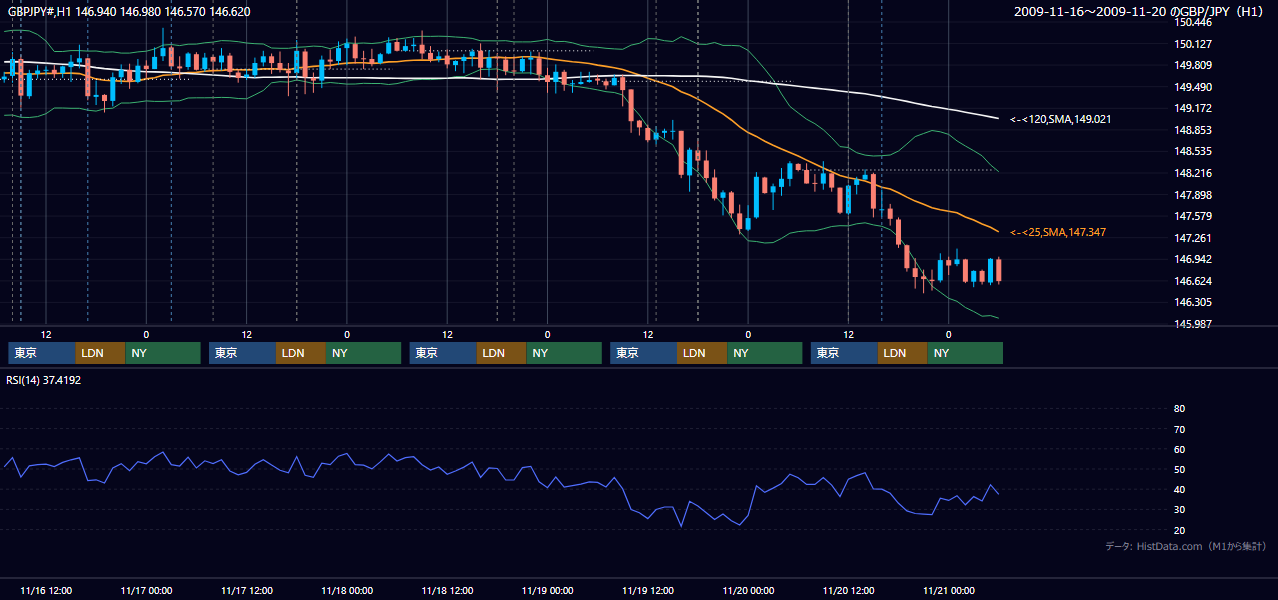Click the 11/19 00:00 time axis label
Viewport: 1278px width, 600px height.
coord(548,590)
